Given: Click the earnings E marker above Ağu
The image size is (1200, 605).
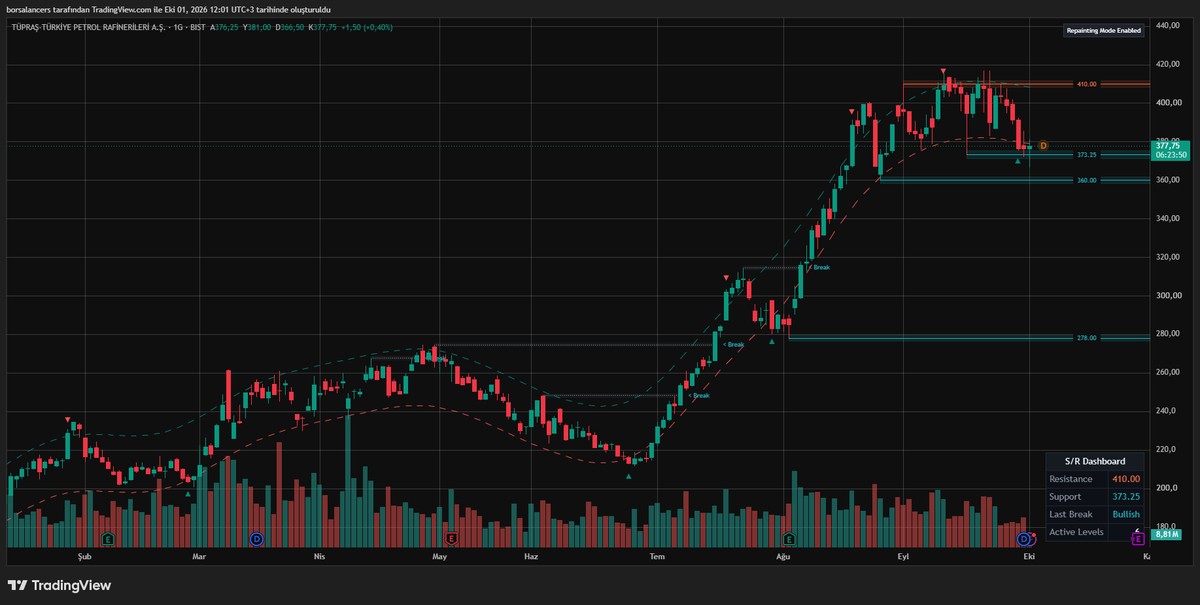Looking at the screenshot, I should pyautogui.click(x=790, y=538).
